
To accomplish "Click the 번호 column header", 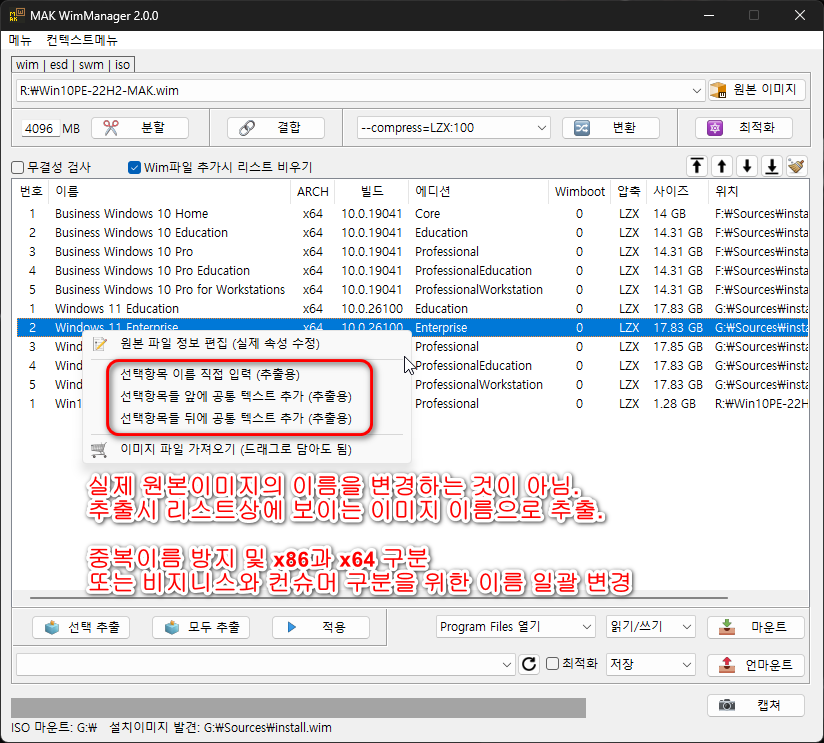I will coord(31,192).
